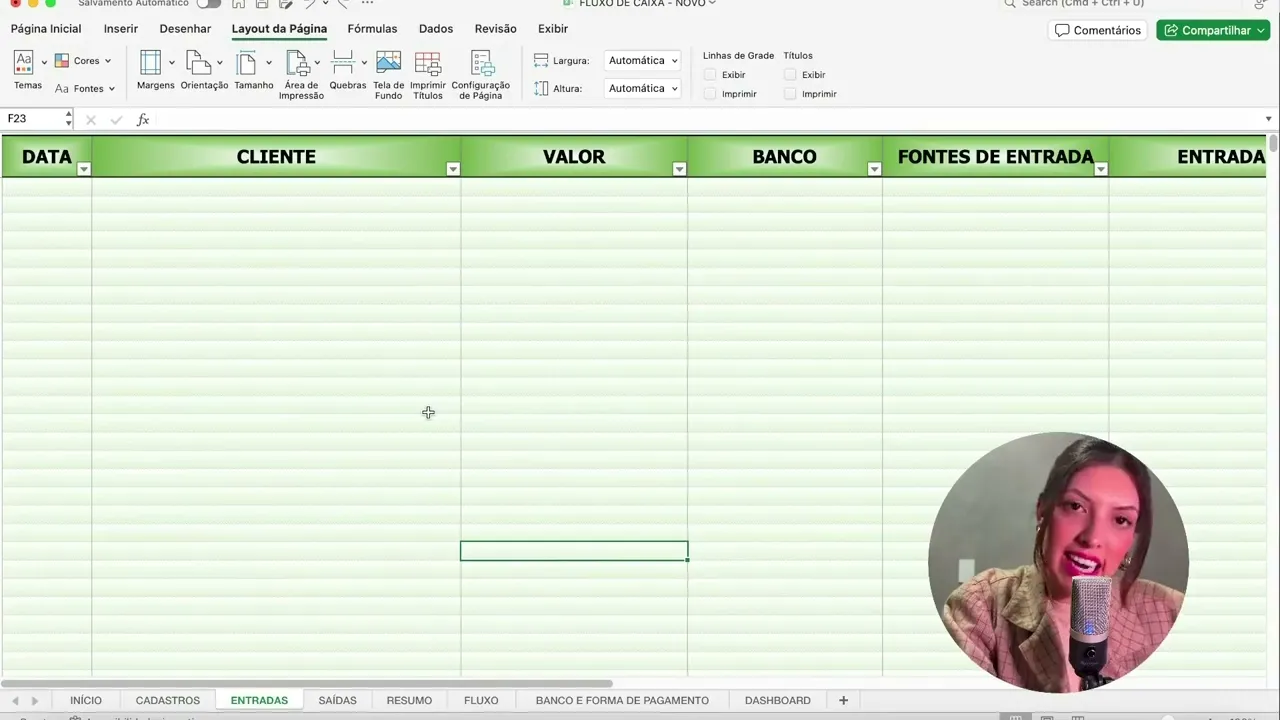Click the Orientação page orientation icon

pos(199,63)
